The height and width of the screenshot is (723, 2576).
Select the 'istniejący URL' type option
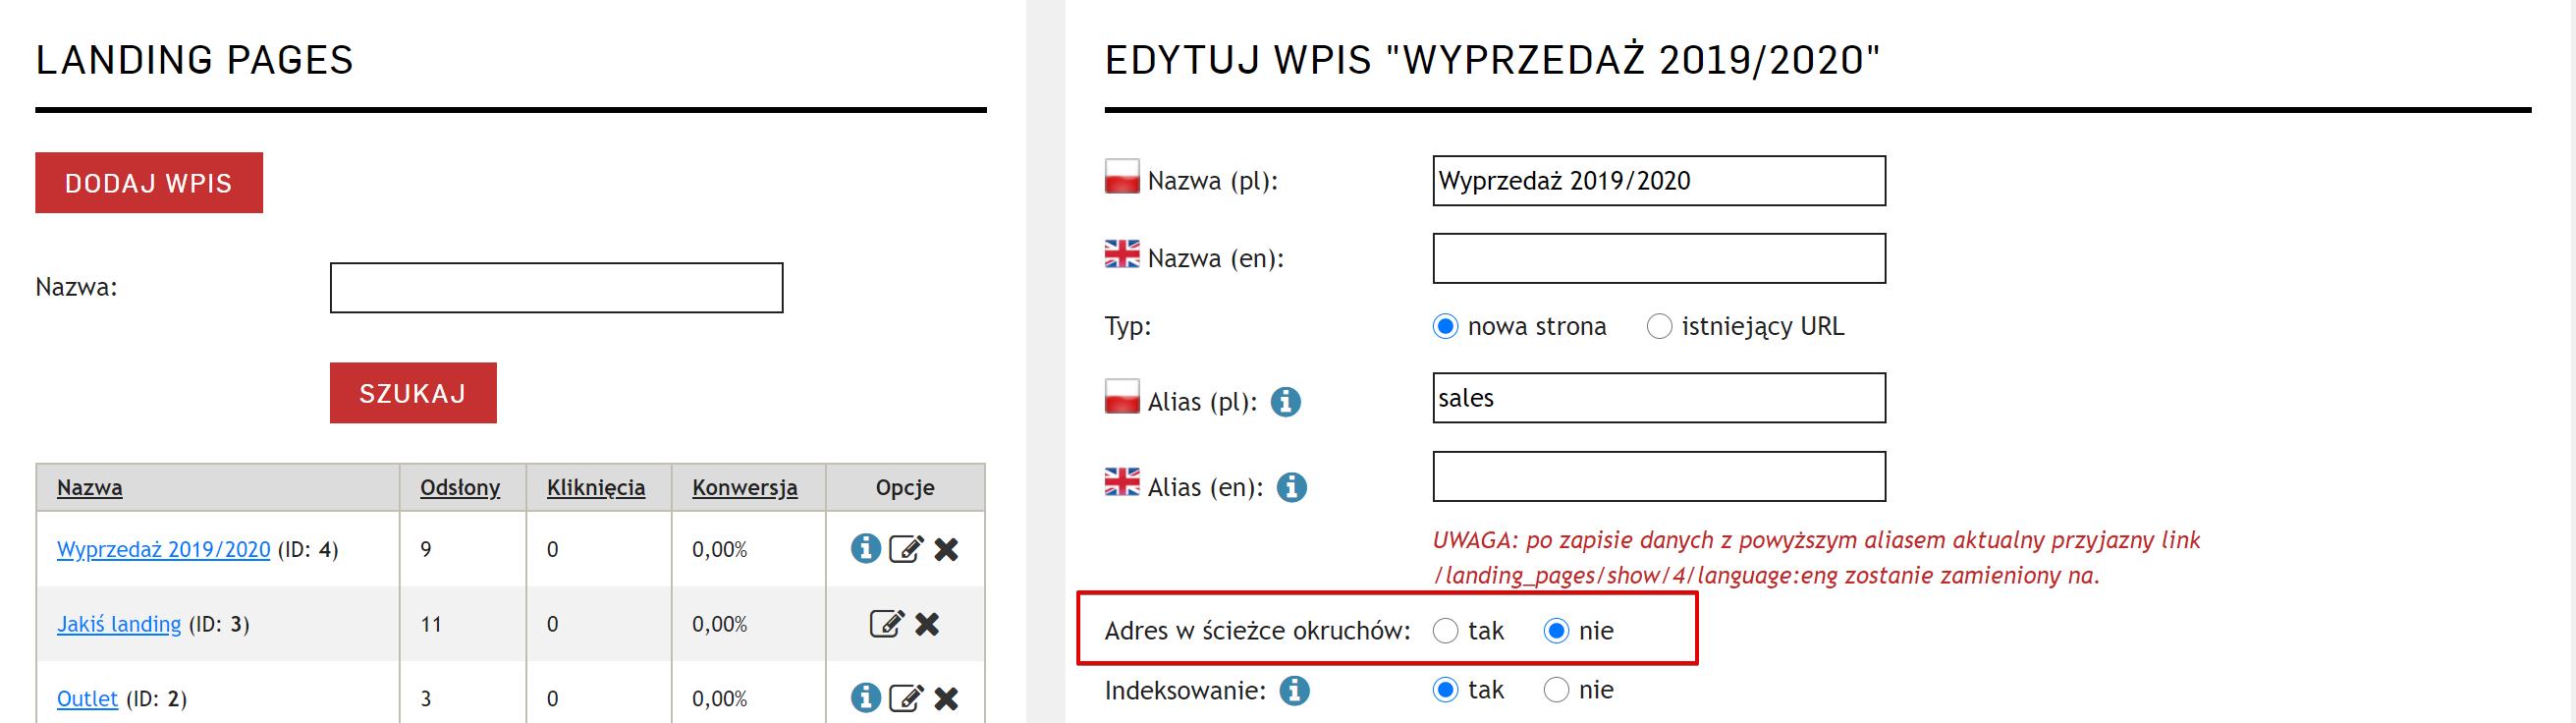pos(1658,327)
